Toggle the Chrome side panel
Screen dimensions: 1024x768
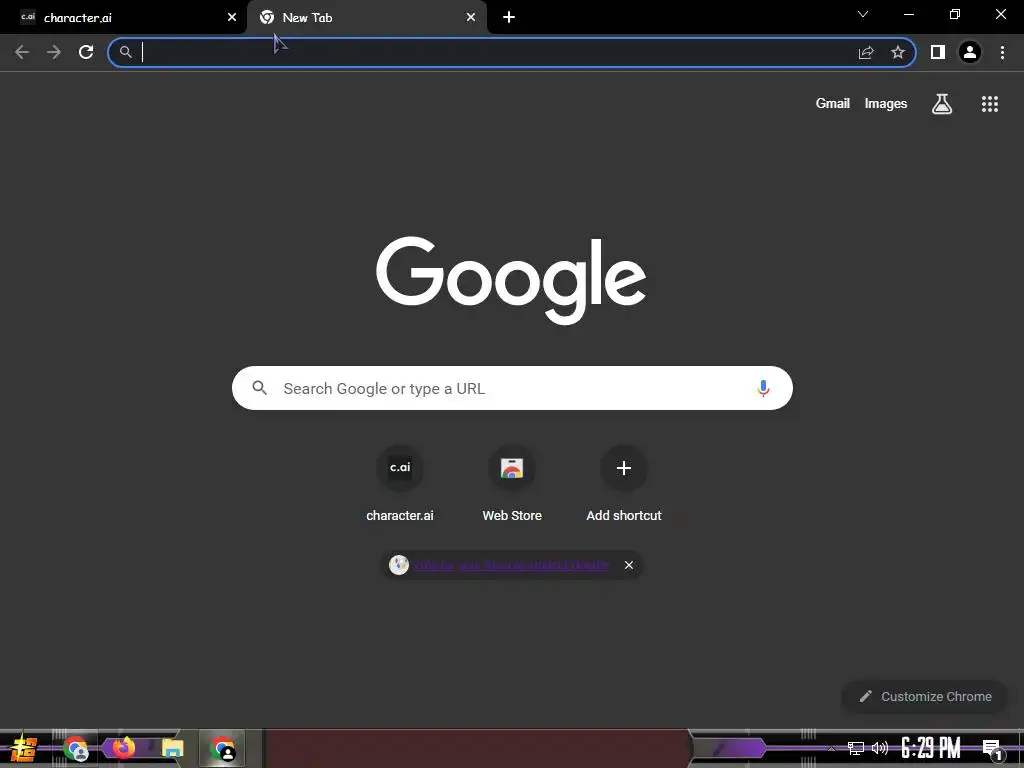click(x=938, y=52)
